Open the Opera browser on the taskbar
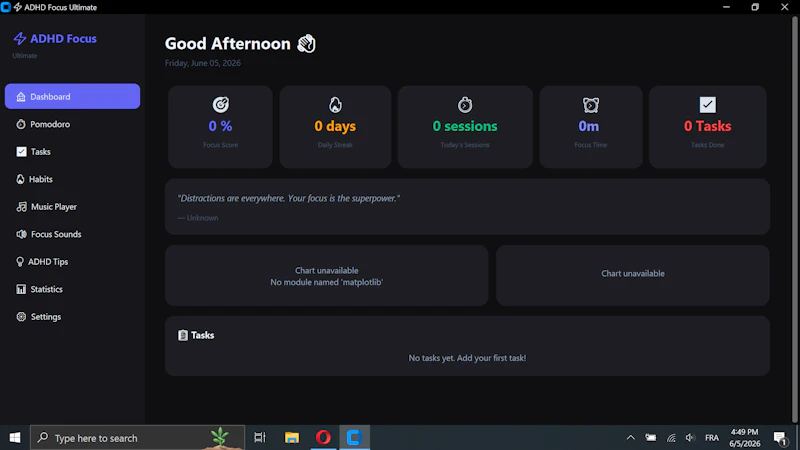800x450 pixels. click(x=323, y=438)
